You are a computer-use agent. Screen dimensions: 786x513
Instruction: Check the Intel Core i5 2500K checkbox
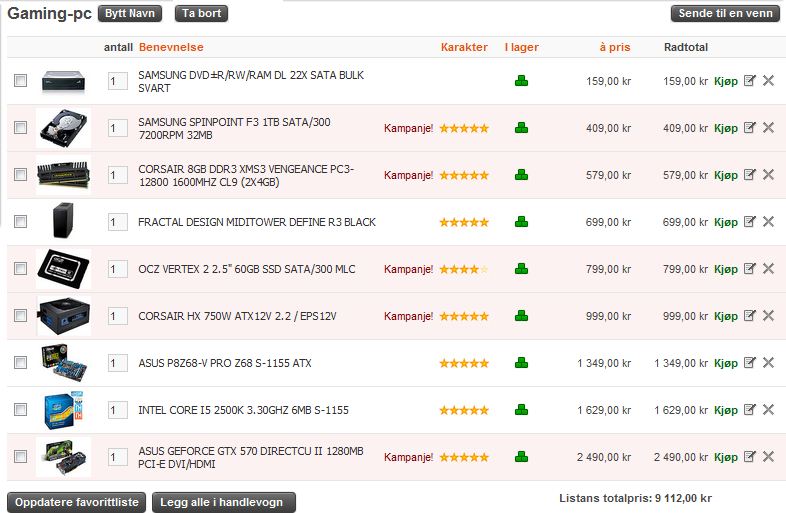tap(21, 409)
